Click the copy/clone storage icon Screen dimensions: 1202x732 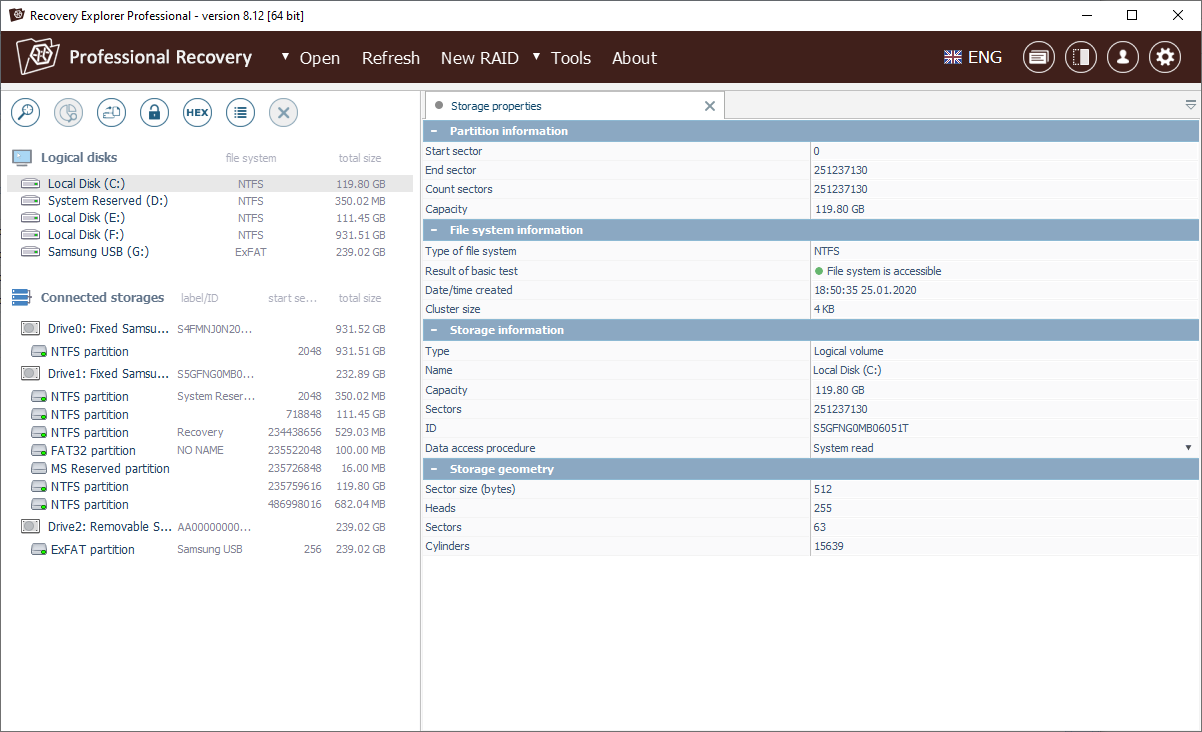tap(111, 112)
